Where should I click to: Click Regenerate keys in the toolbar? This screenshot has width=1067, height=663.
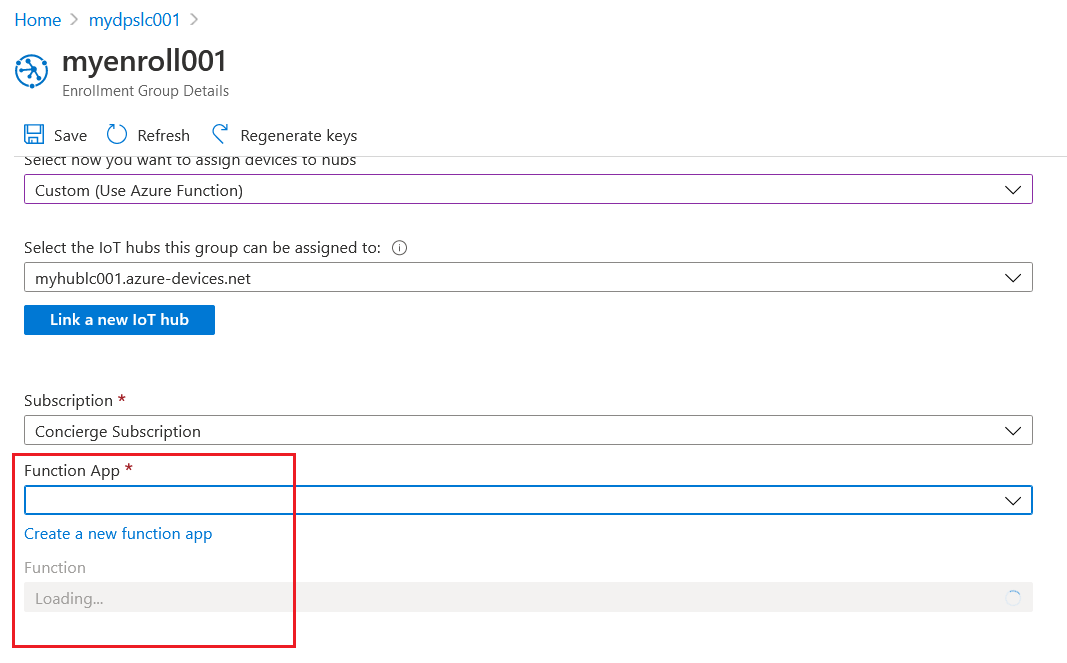click(299, 136)
